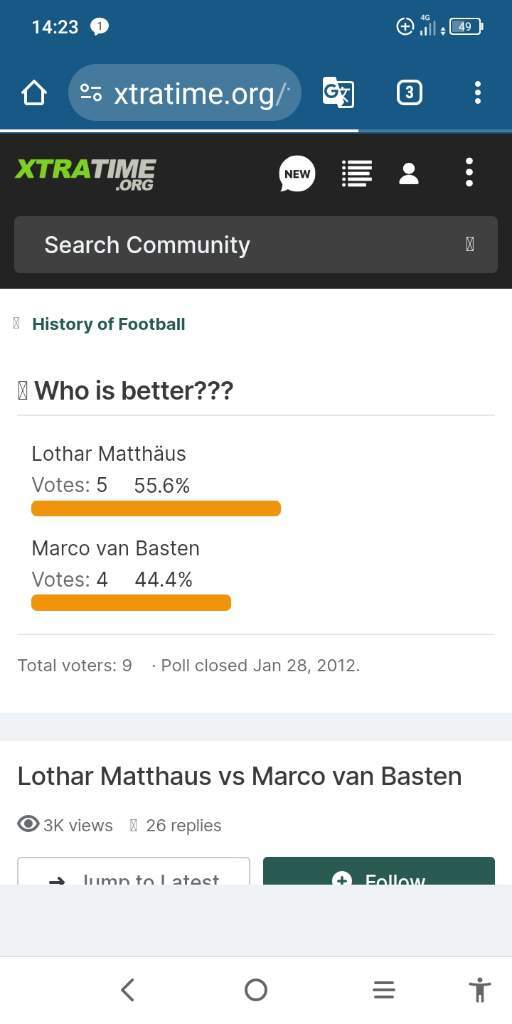Image resolution: width=512 pixels, height=1024 pixels.
Task: Tap the Android back navigation arrow
Action: [x=127, y=990]
